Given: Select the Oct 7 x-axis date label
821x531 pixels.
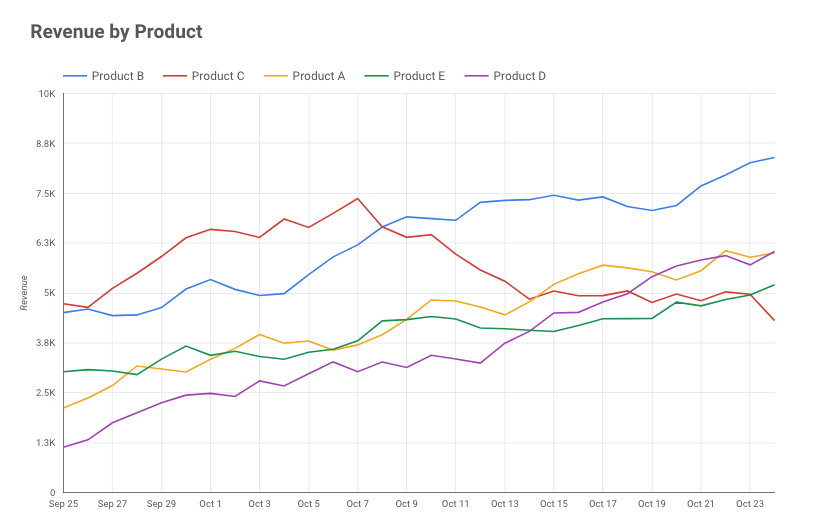Looking at the screenshot, I should (x=358, y=504).
